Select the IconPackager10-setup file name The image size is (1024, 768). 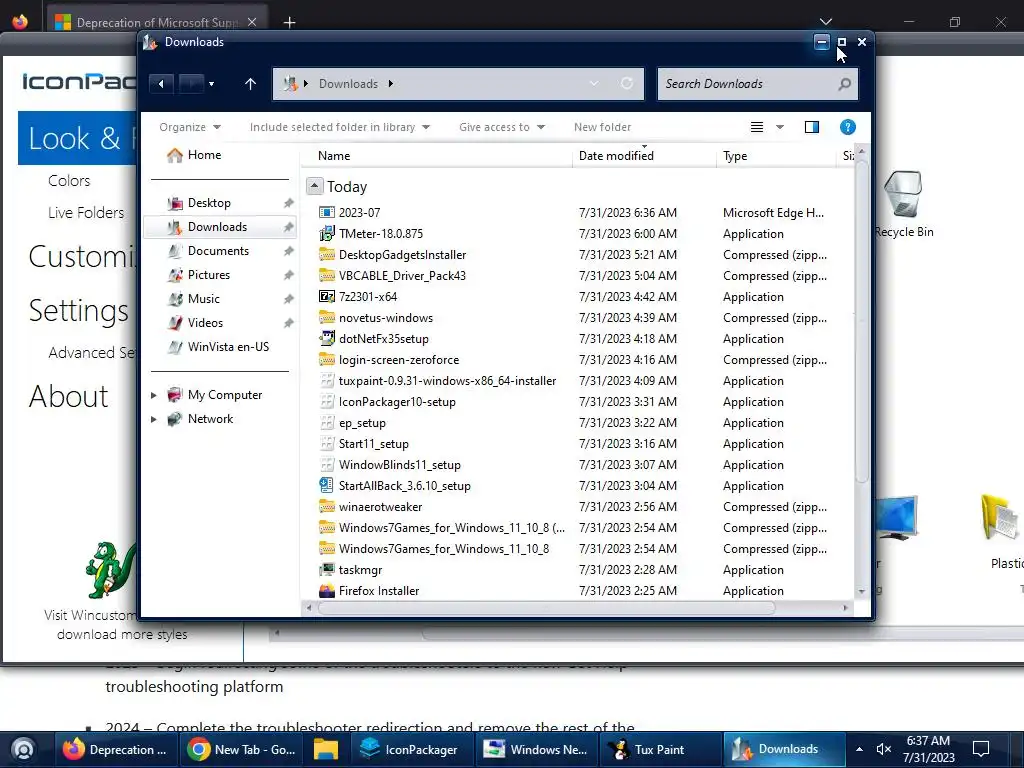click(397, 402)
